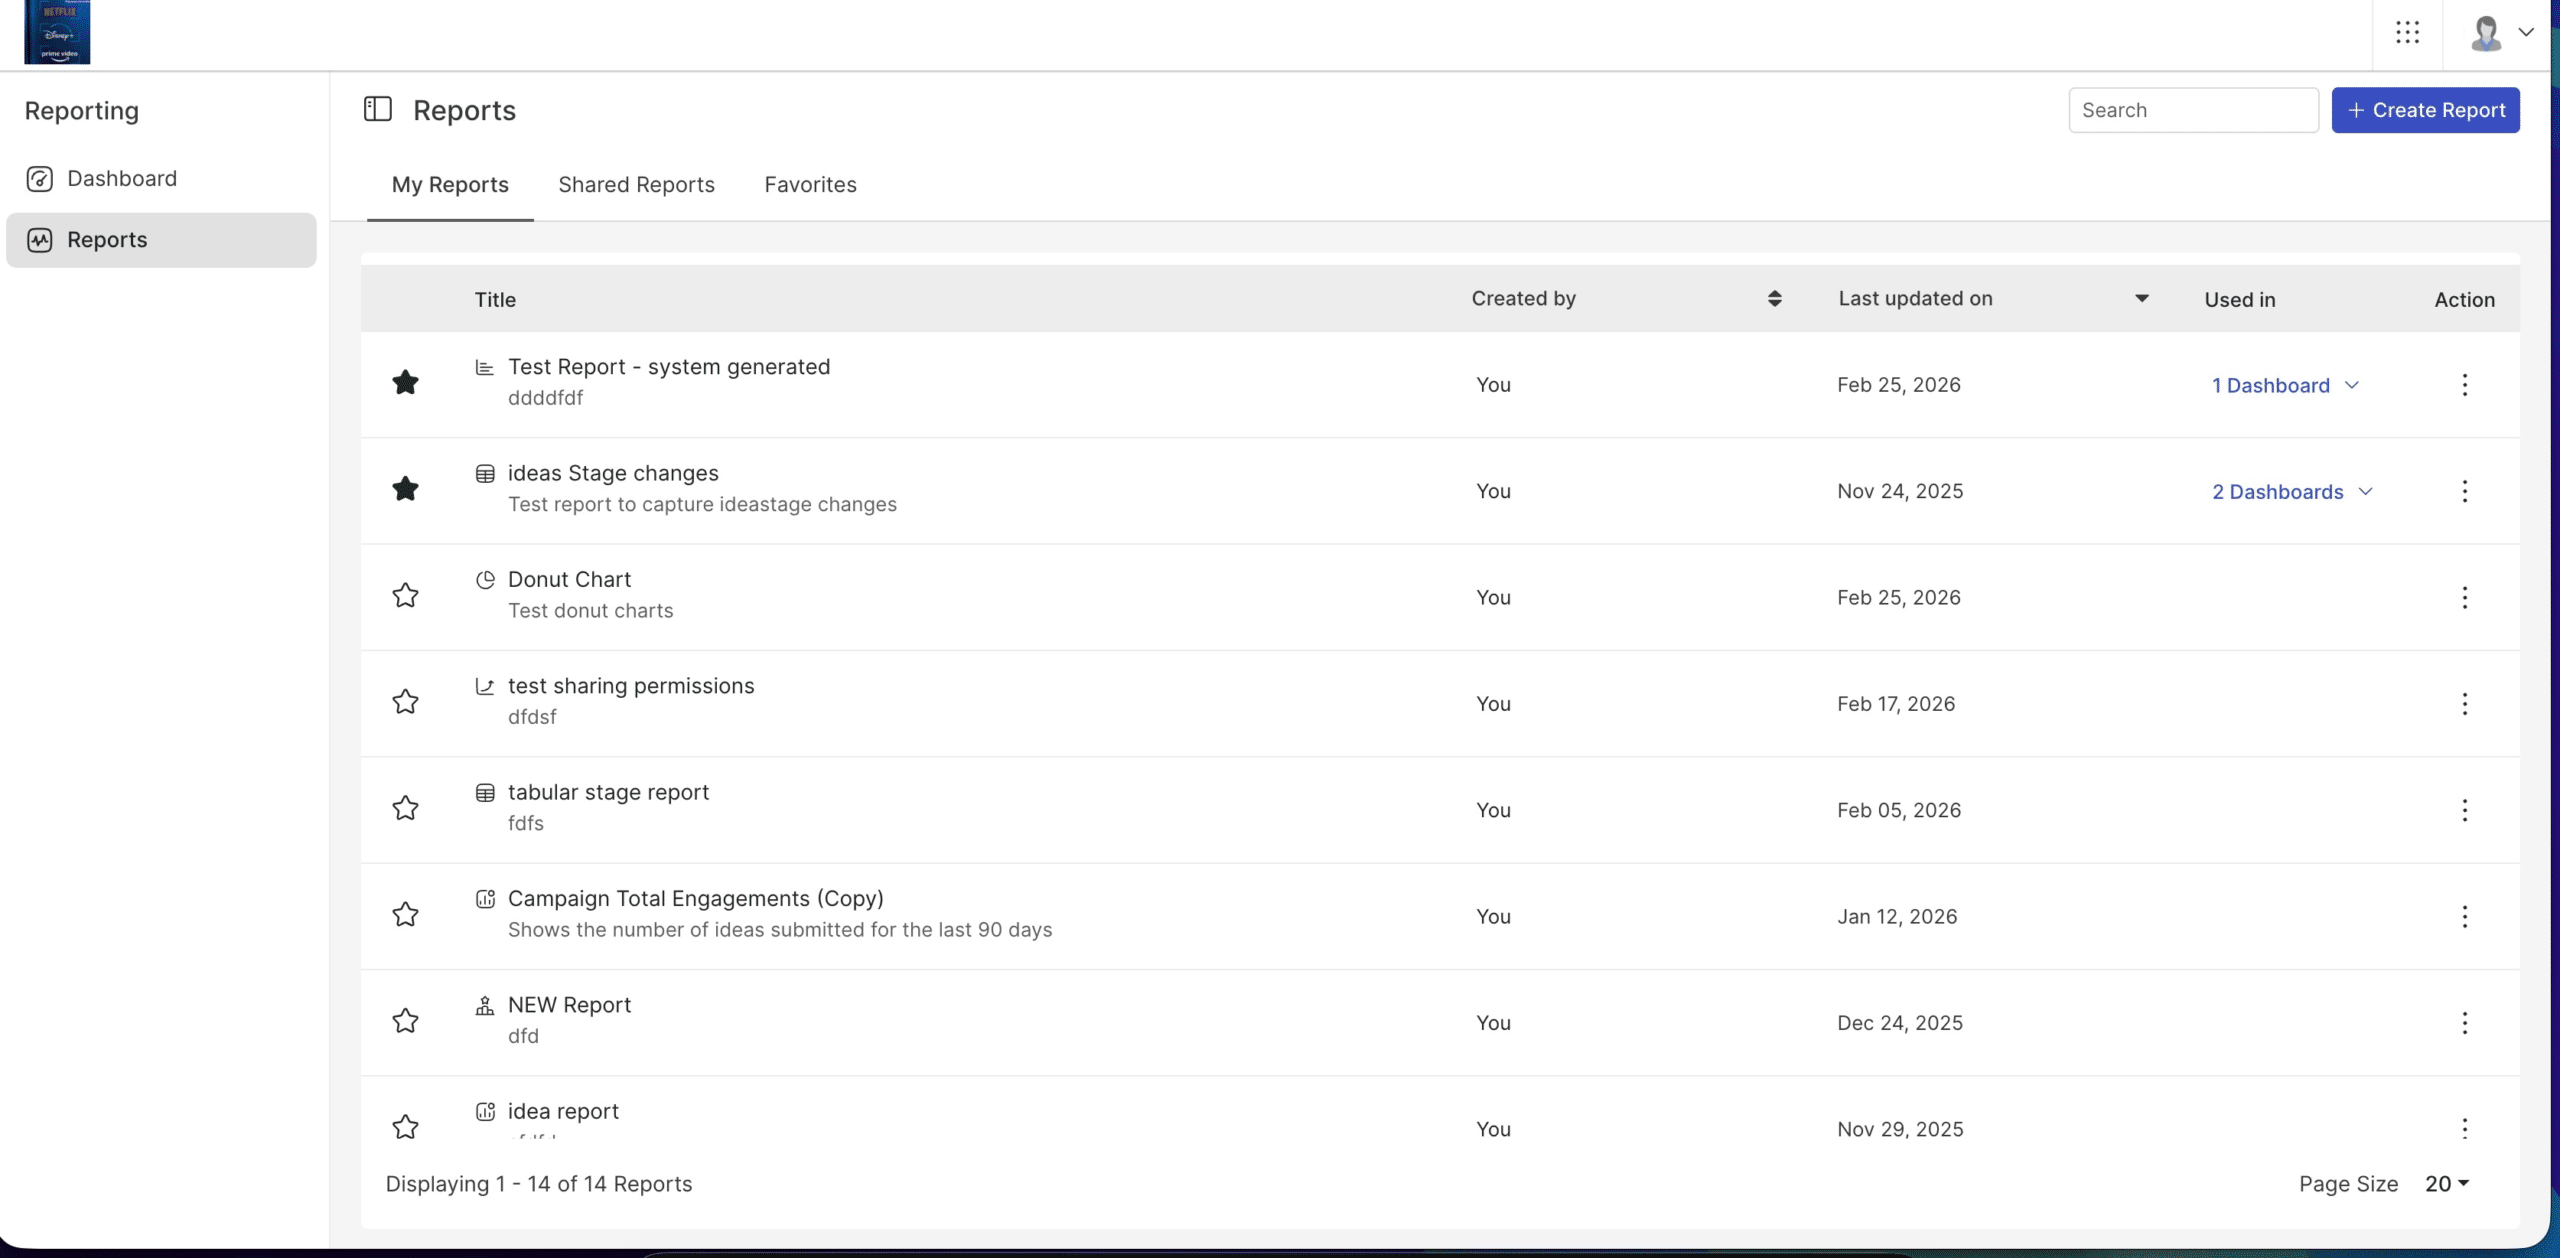
Task: Open the apps grid launcher icon
Action: [2407, 33]
